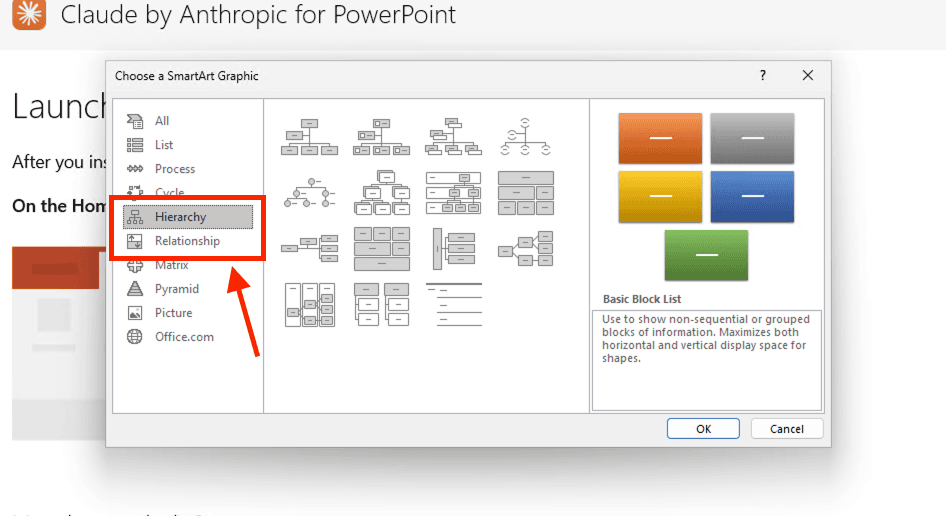Select the Horizontal Hierarchy layout
The width and height of the screenshot is (946, 516).
click(525, 248)
